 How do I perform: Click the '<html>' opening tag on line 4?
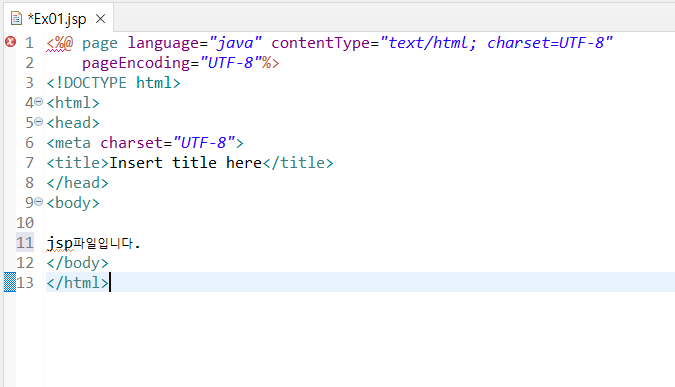(73, 103)
